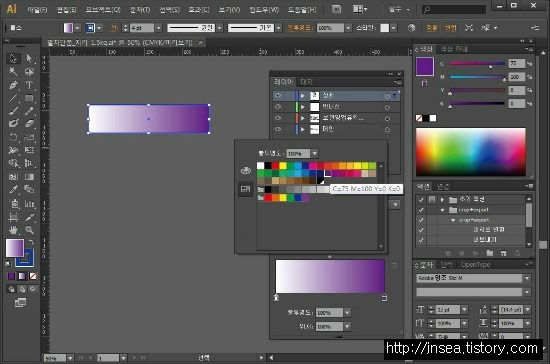Open the View menu
This screenshot has height=364, width=550.
(229, 9)
